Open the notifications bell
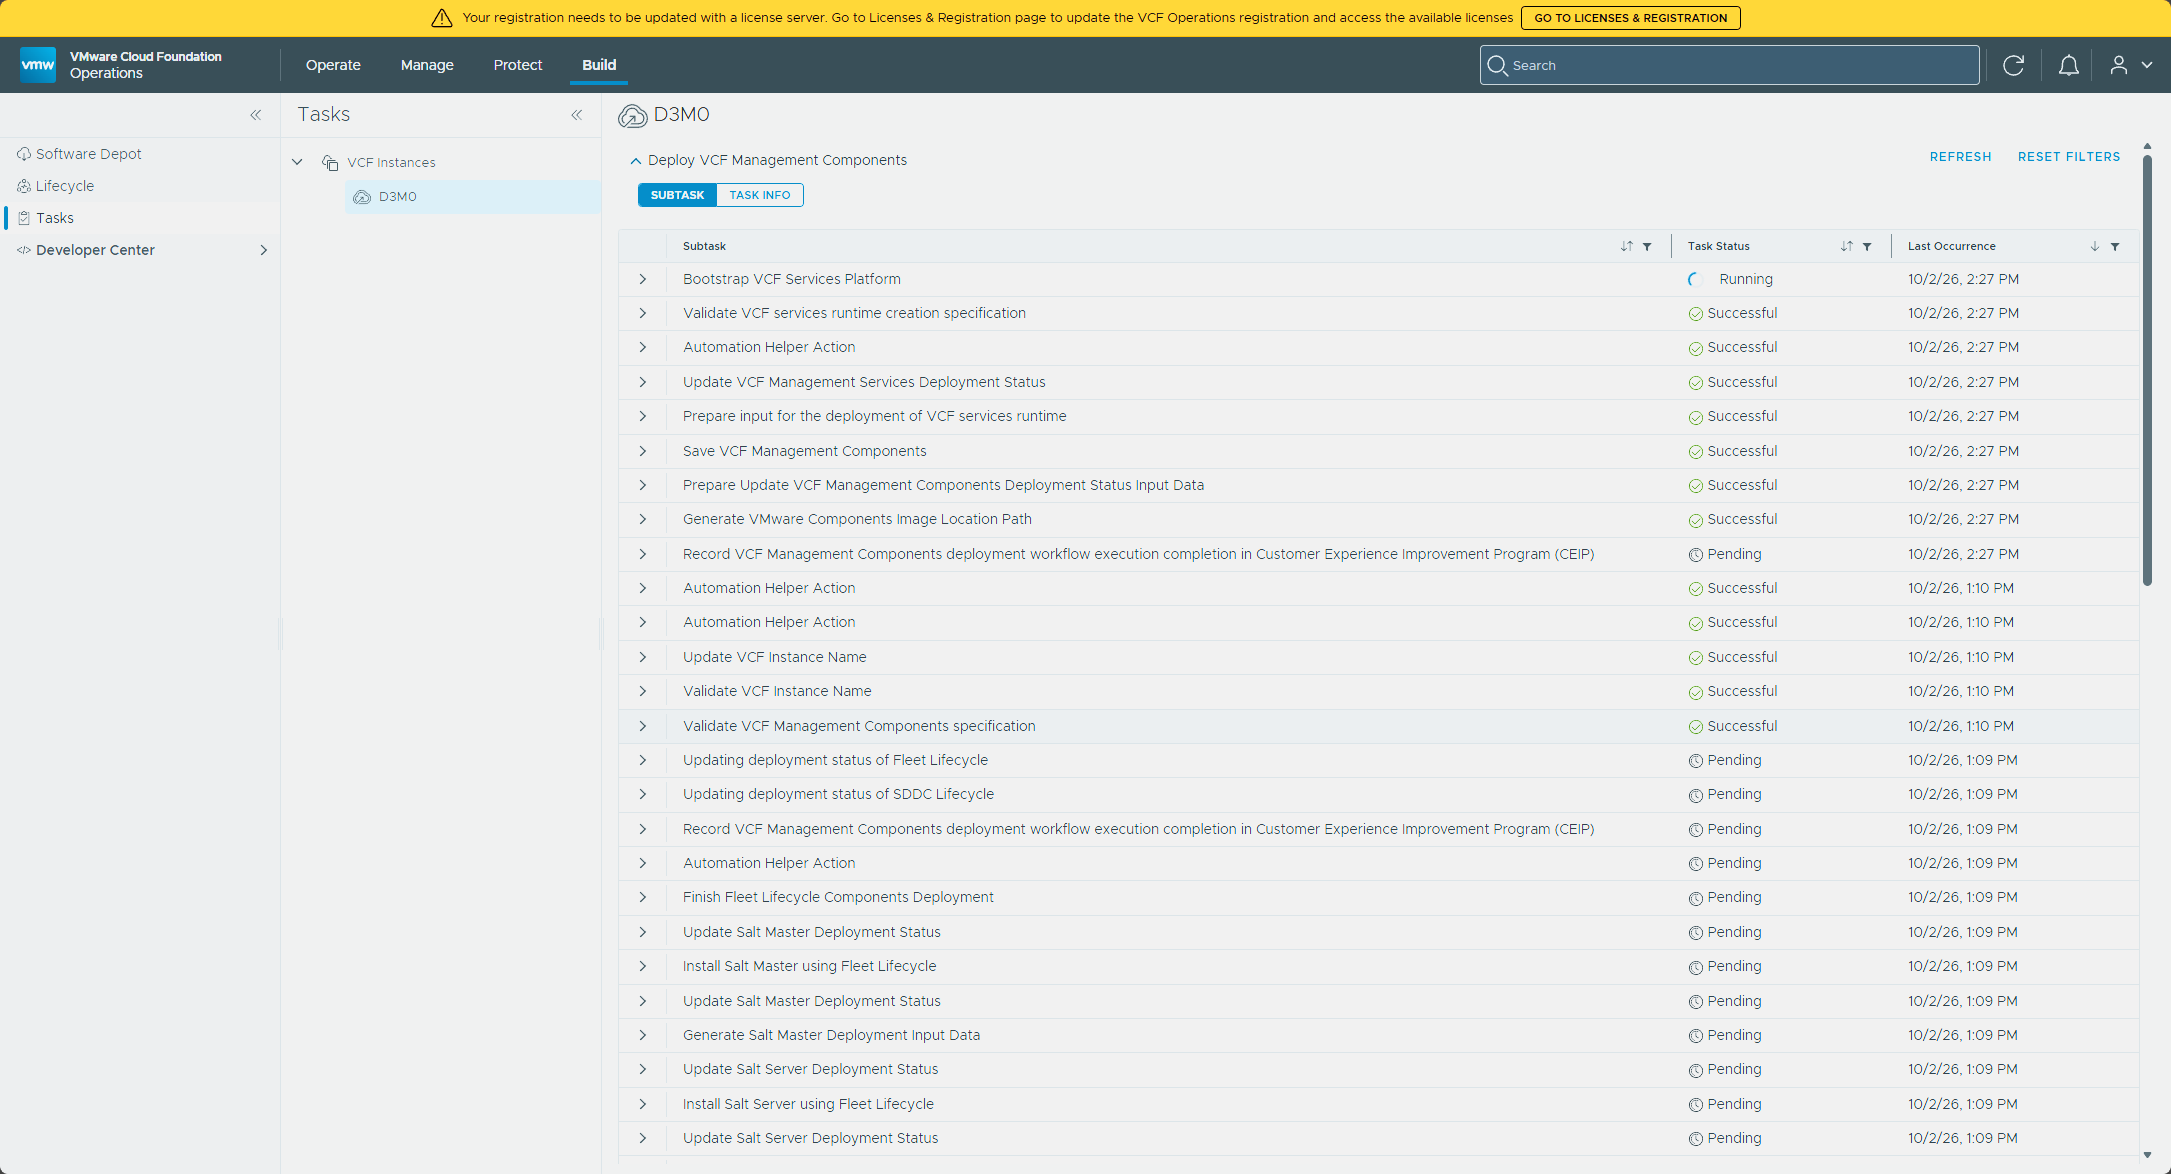The image size is (2171, 1174). (2069, 65)
